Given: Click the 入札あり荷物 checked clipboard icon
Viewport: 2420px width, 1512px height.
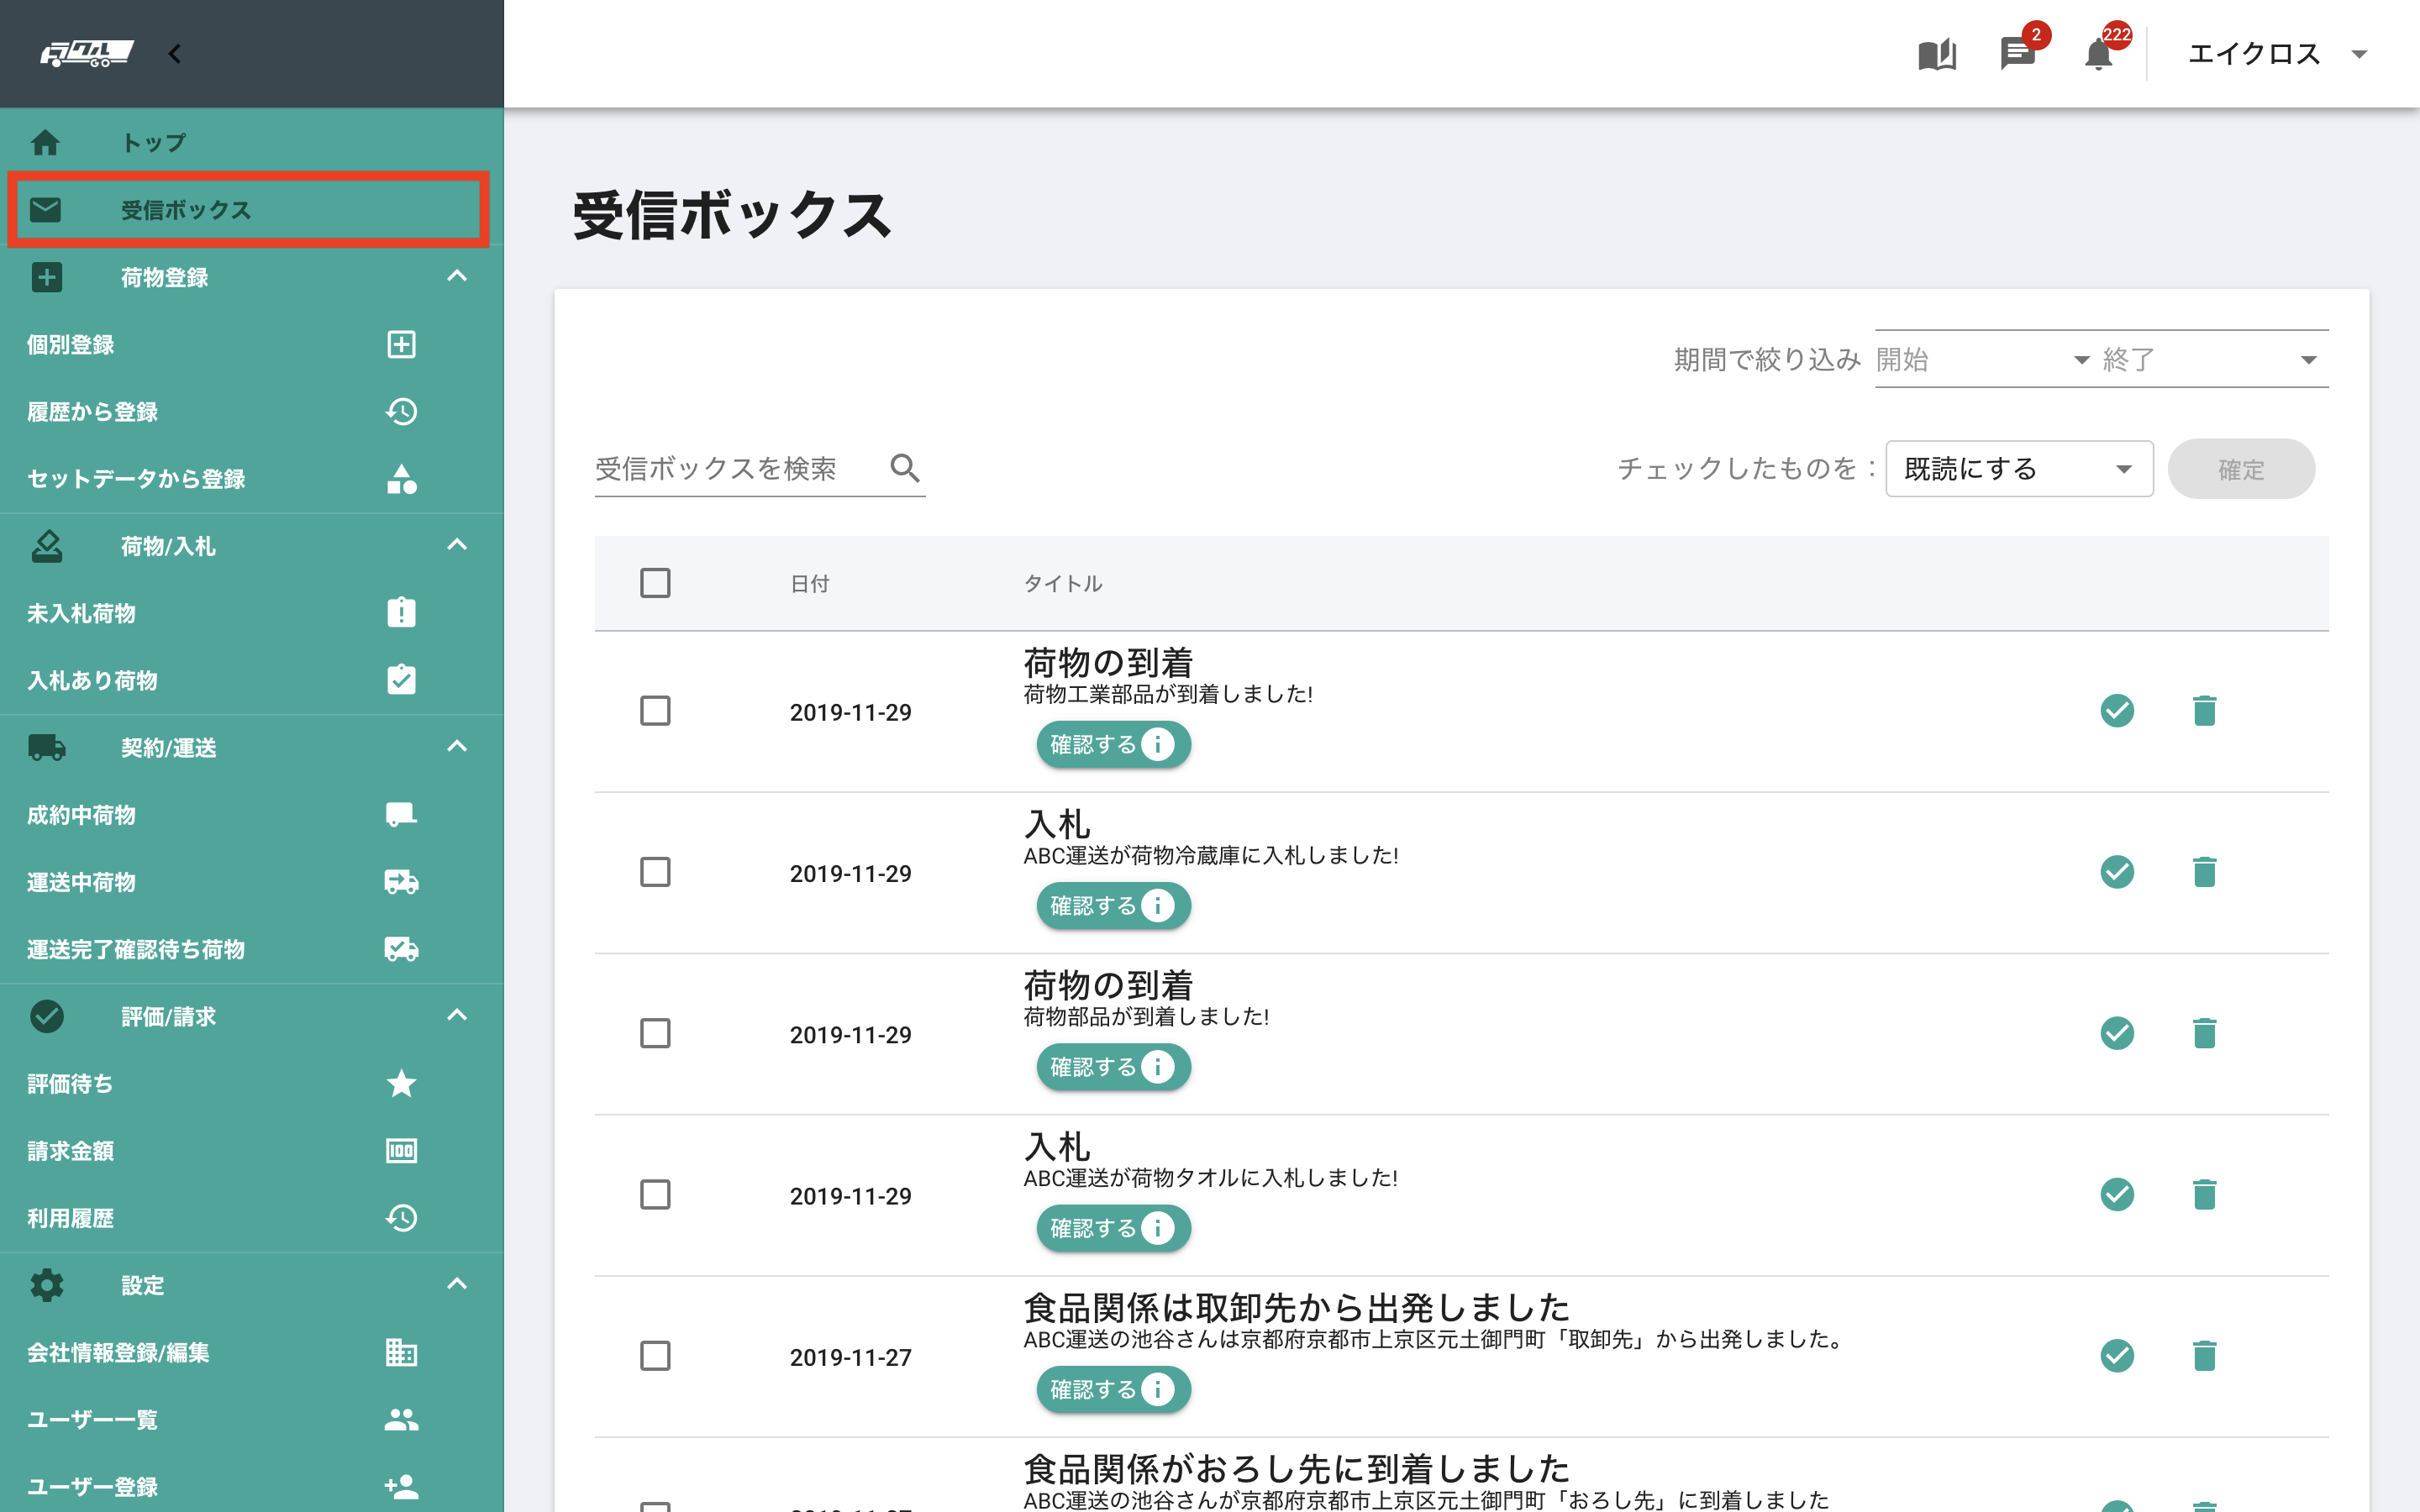Looking at the screenshot, I should (401, 680).
